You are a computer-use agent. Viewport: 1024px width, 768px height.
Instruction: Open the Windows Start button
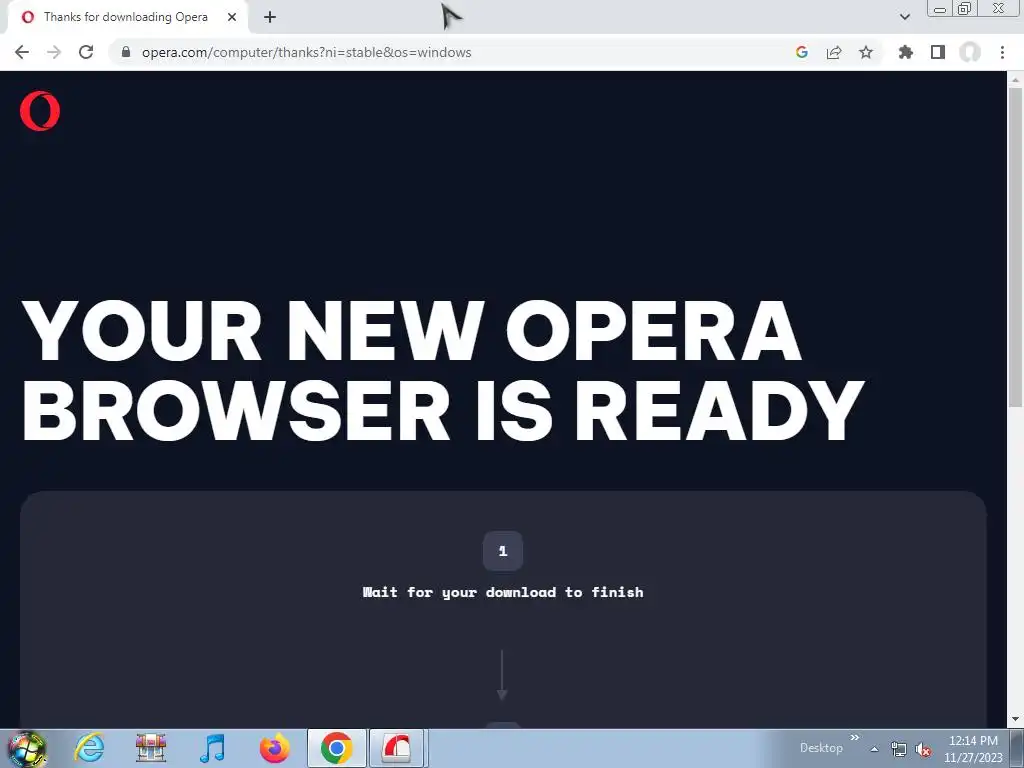(27, 748)
